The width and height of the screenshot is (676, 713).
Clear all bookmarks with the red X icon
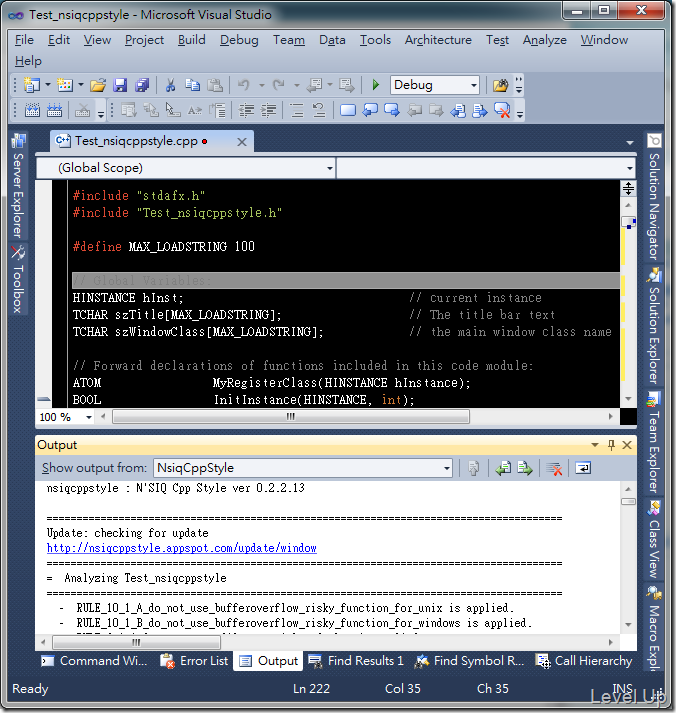(x=502, y=110)
